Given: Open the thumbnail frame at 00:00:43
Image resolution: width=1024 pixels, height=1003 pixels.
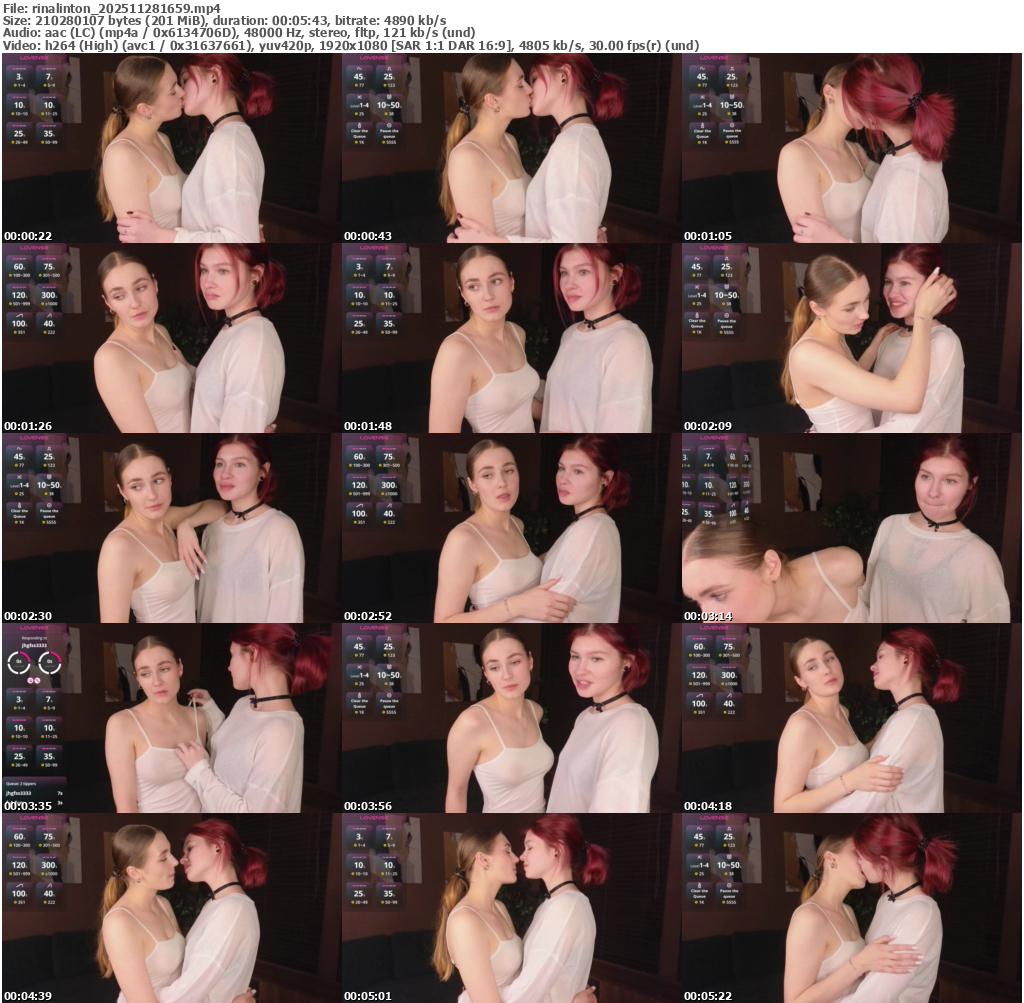Looking at the screenshot, I should [x=511, y=148].
